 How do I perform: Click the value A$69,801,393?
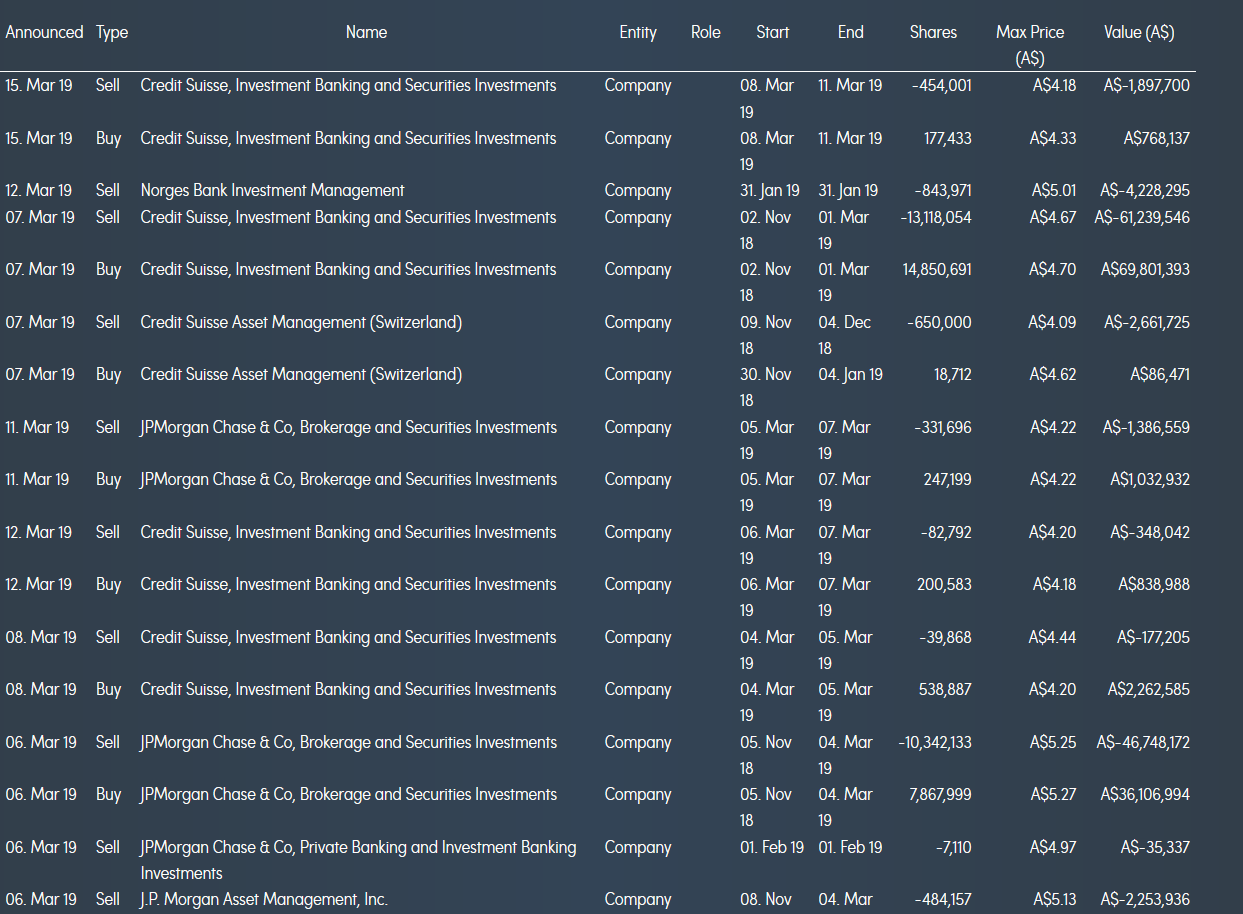[1146, 269]
